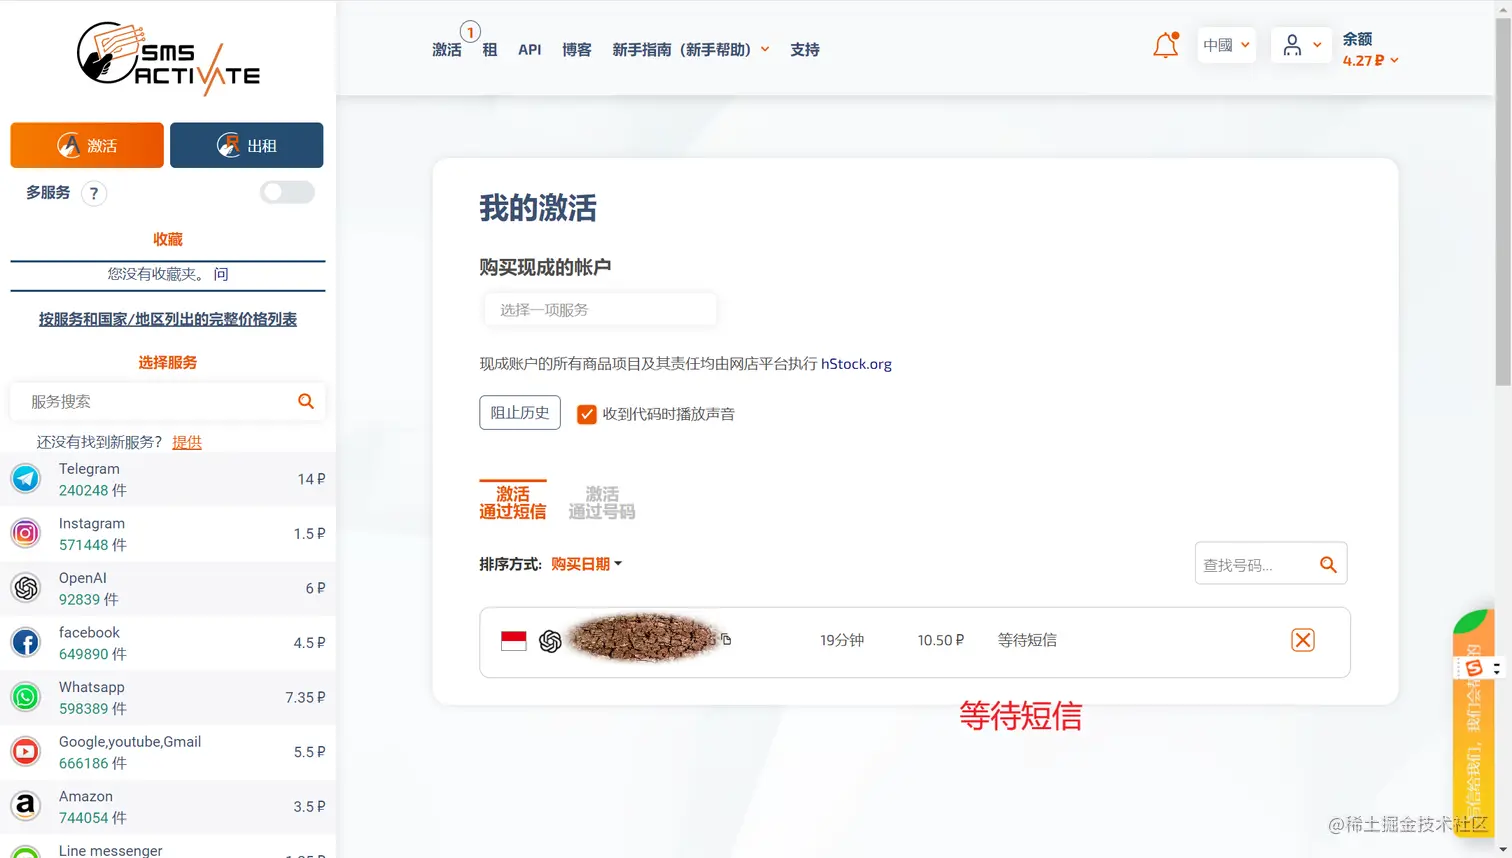The image size is (1512, 858).
Task: Switch to 激活通过号码 tab
Action: (x=602, y=502)
